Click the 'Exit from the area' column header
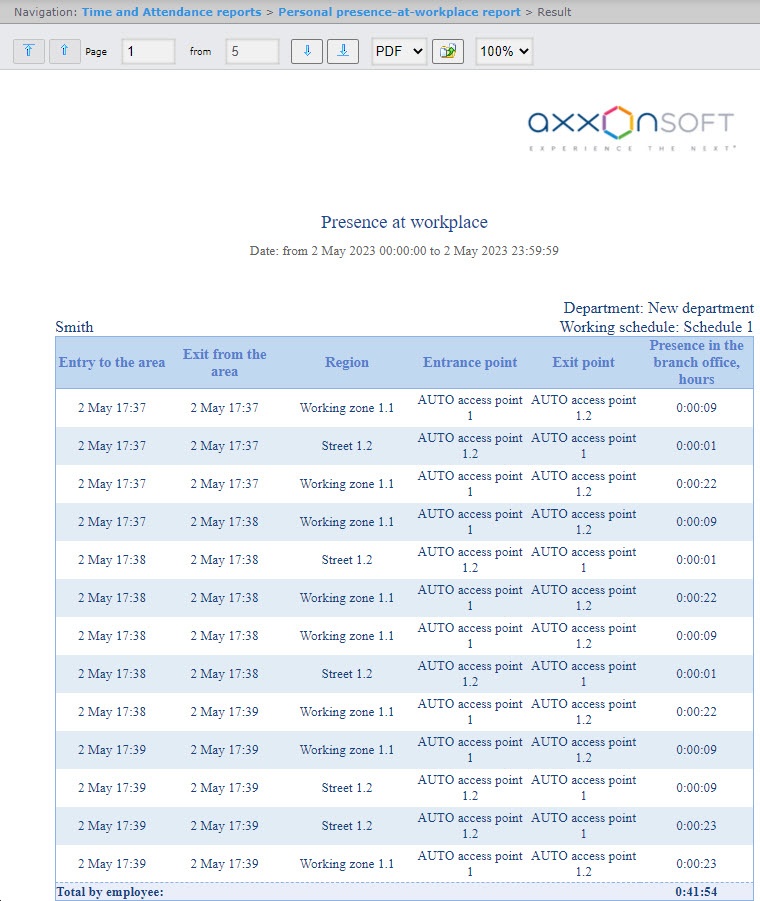 (225, 363)
